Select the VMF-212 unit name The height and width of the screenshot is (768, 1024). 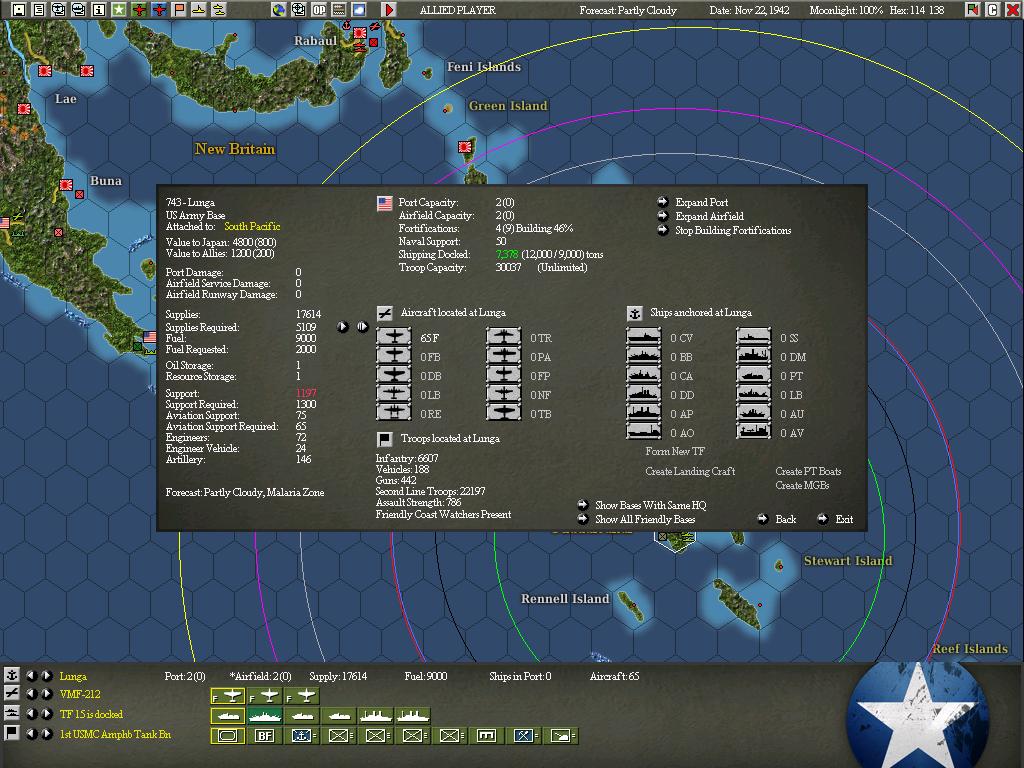point(80,694)
